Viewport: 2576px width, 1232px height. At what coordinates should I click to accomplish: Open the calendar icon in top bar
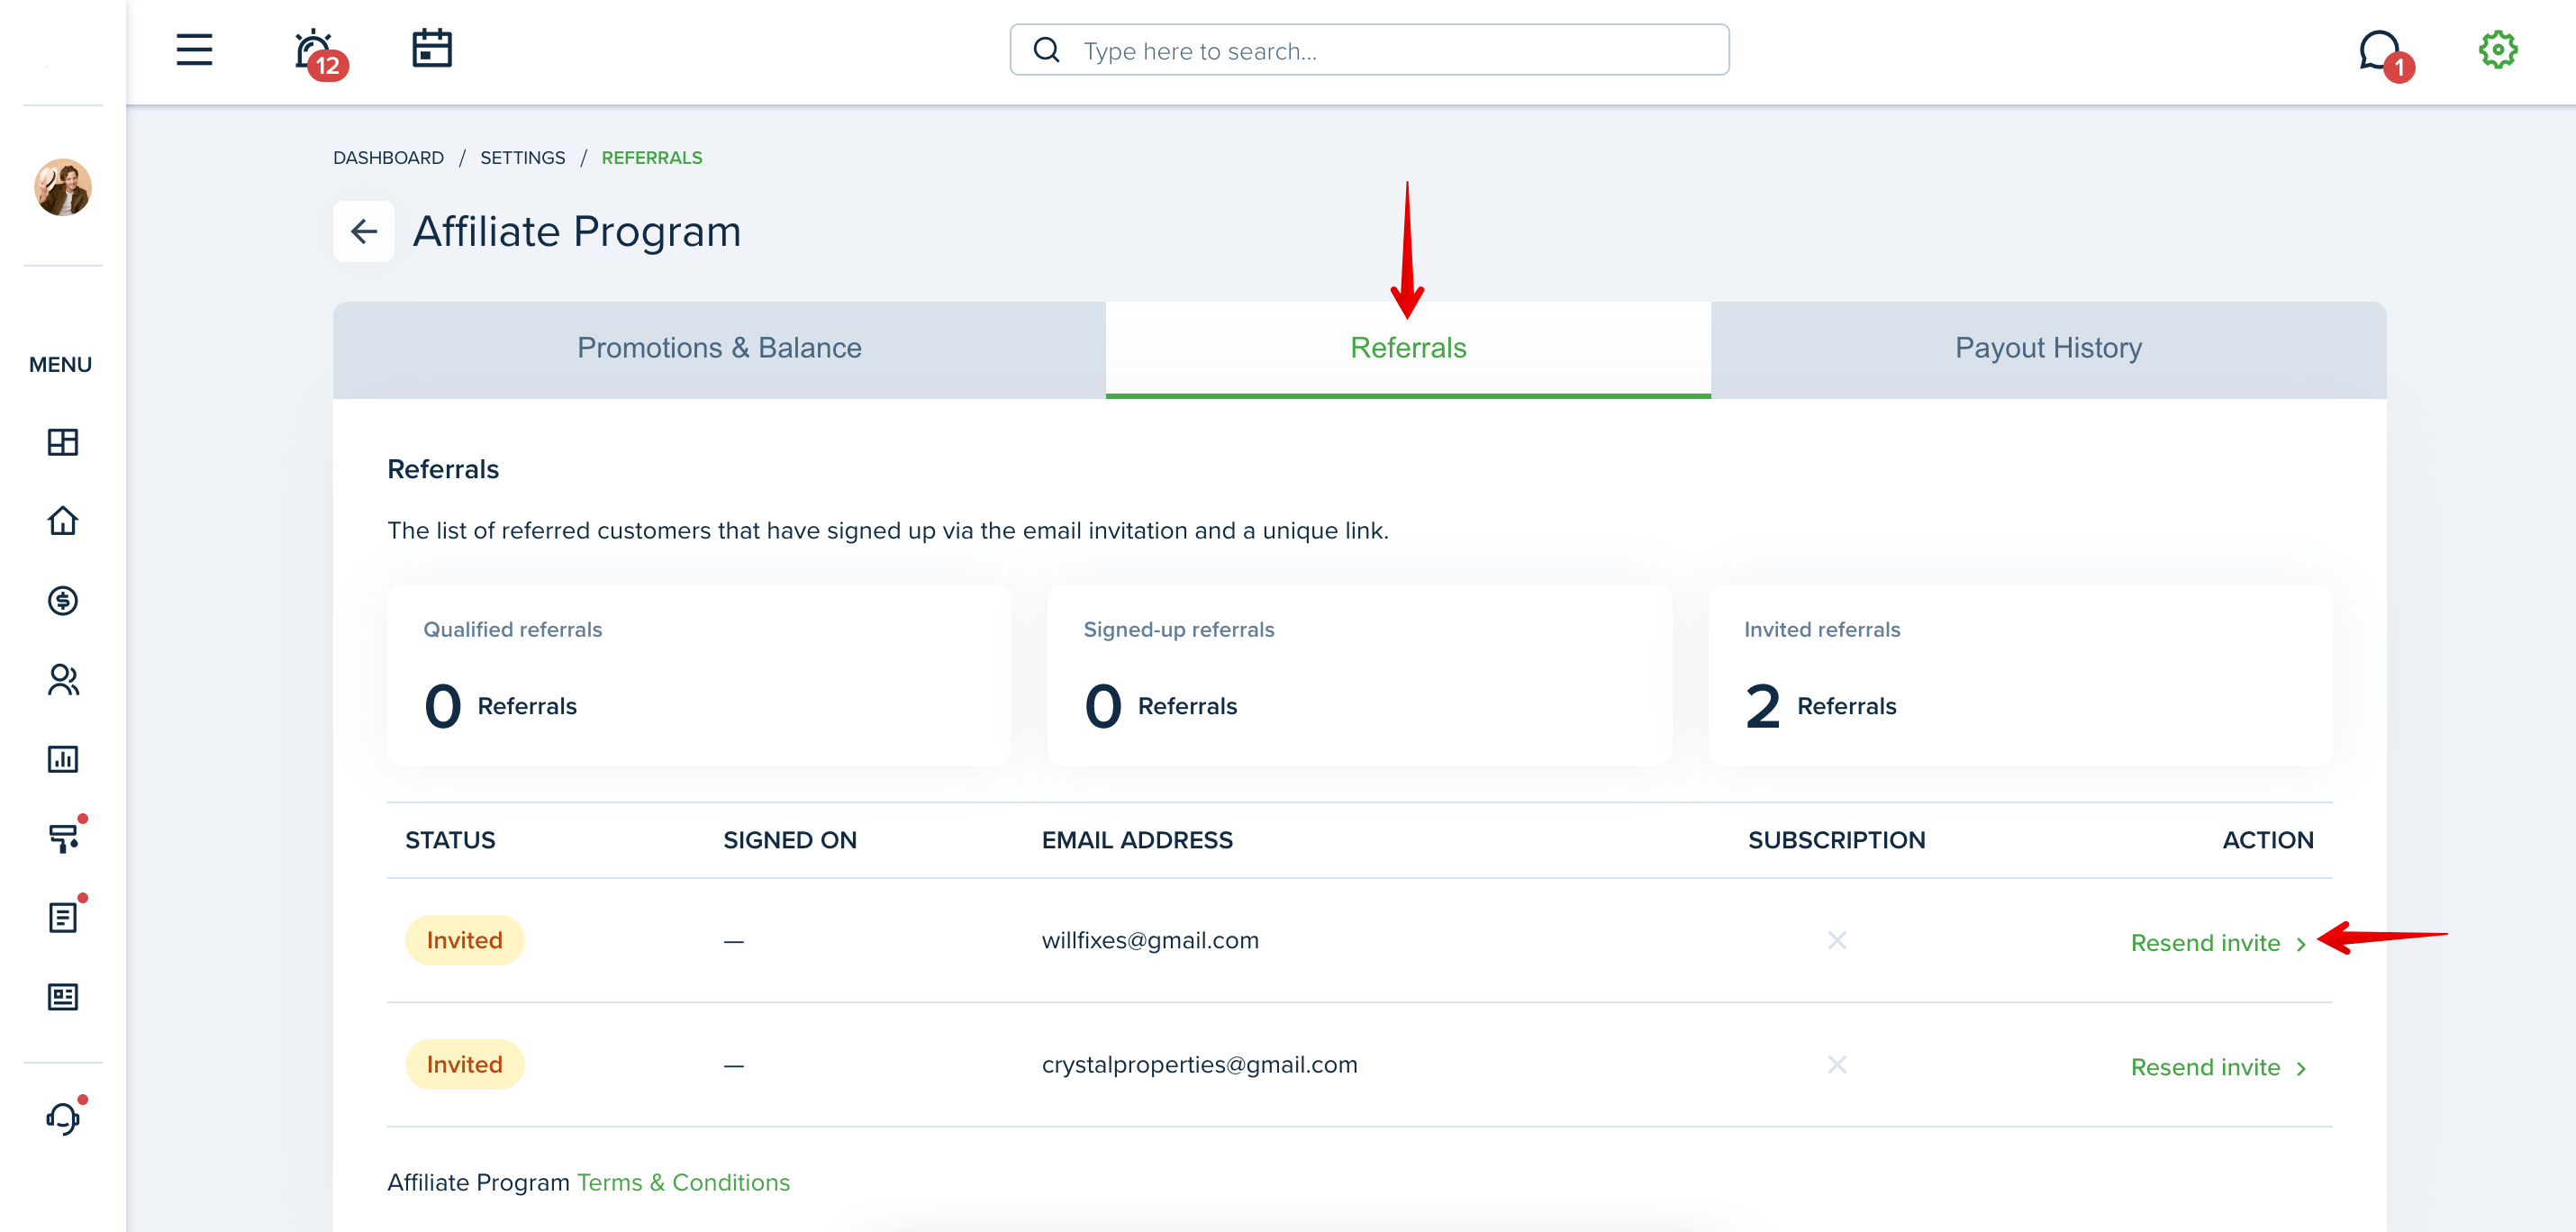[432, 49]
